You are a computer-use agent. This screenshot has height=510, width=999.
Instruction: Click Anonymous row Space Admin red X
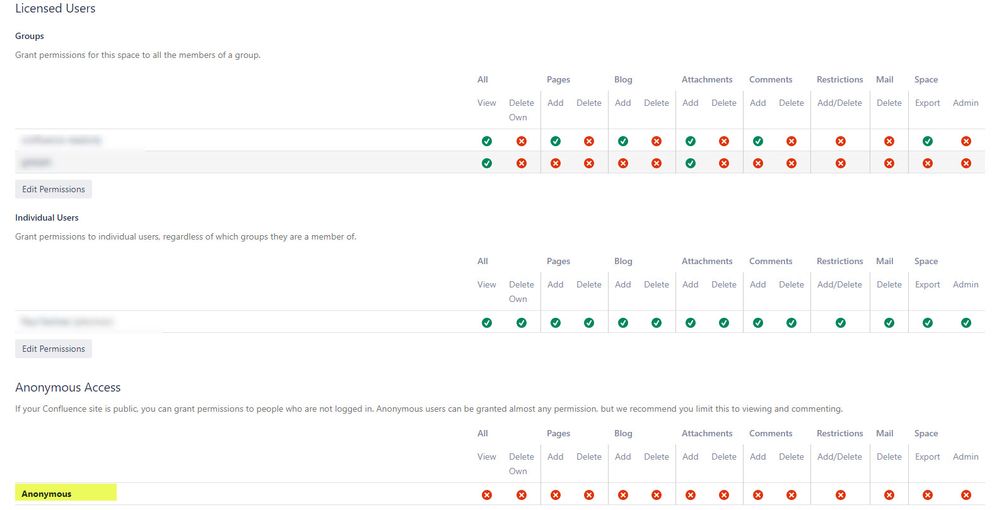coord(966,495)
